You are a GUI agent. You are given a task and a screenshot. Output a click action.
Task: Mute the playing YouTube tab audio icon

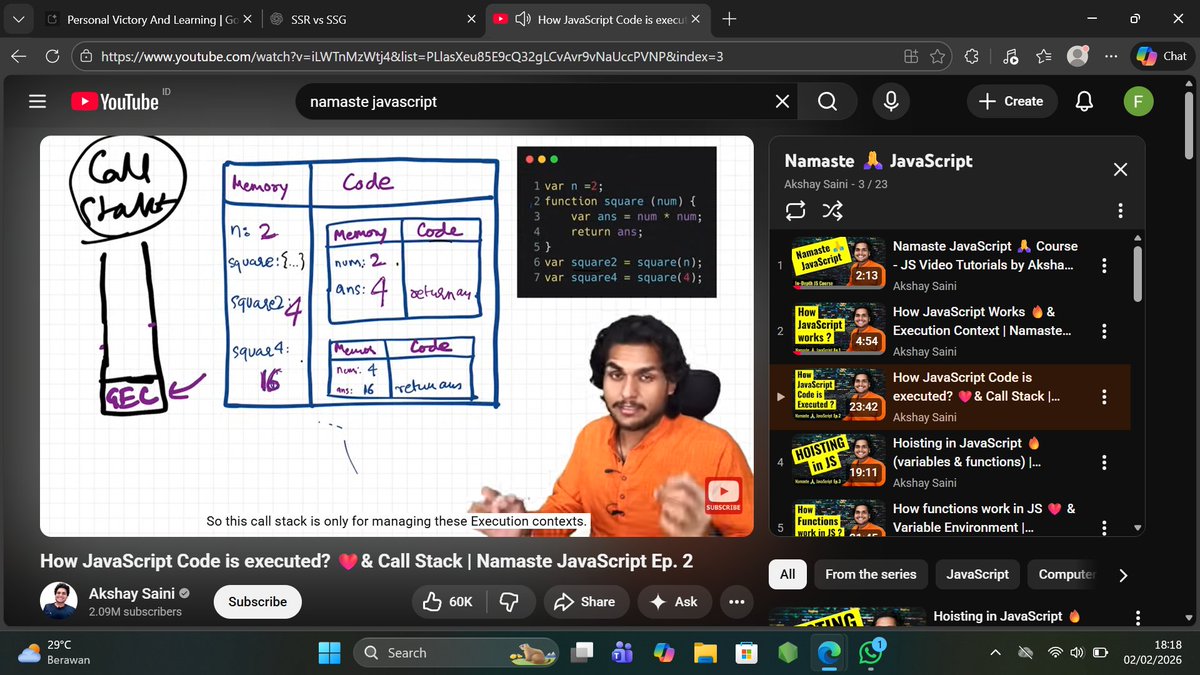tap(521, 19)
